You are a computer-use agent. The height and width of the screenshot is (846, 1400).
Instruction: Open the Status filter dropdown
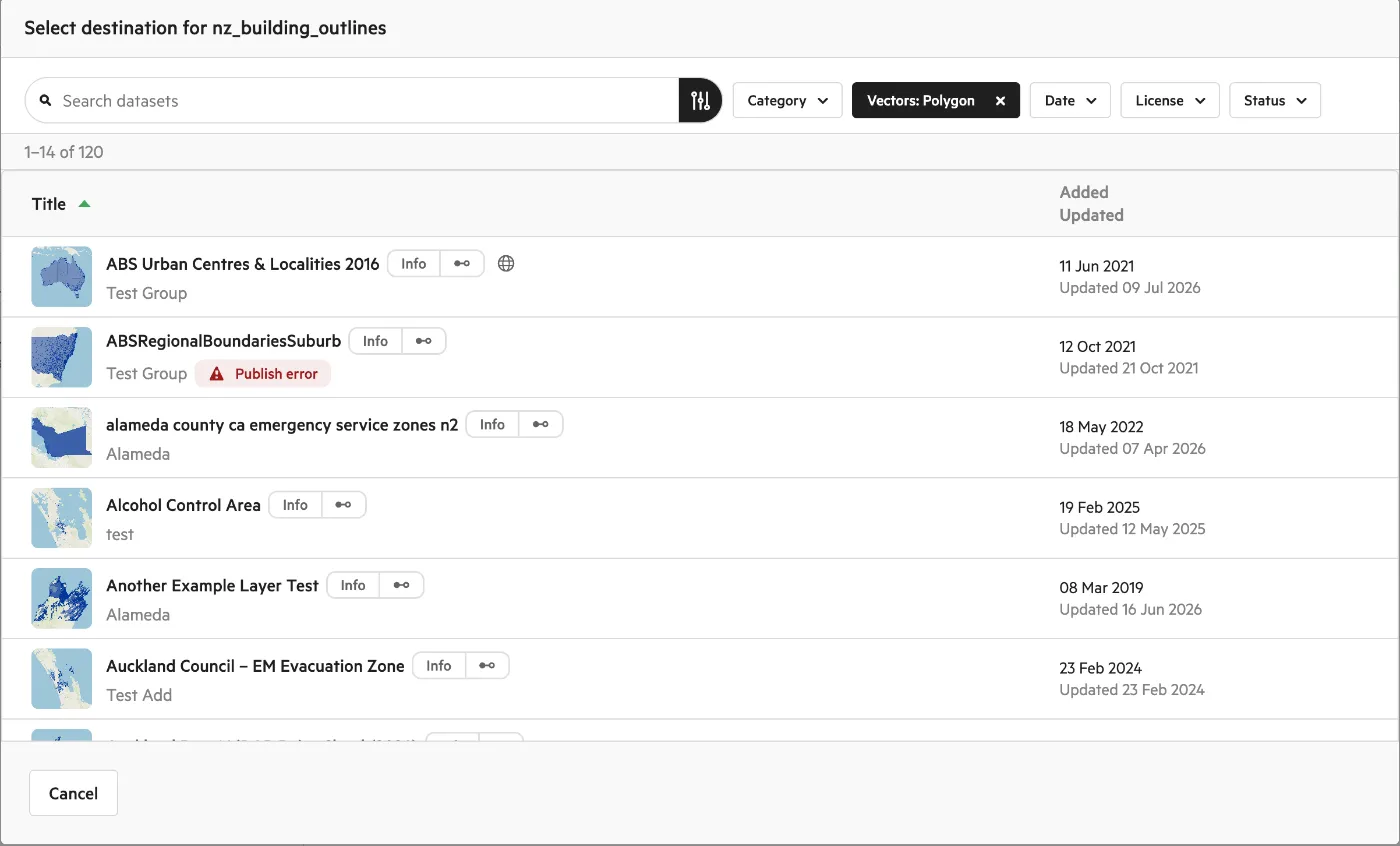1275,101
